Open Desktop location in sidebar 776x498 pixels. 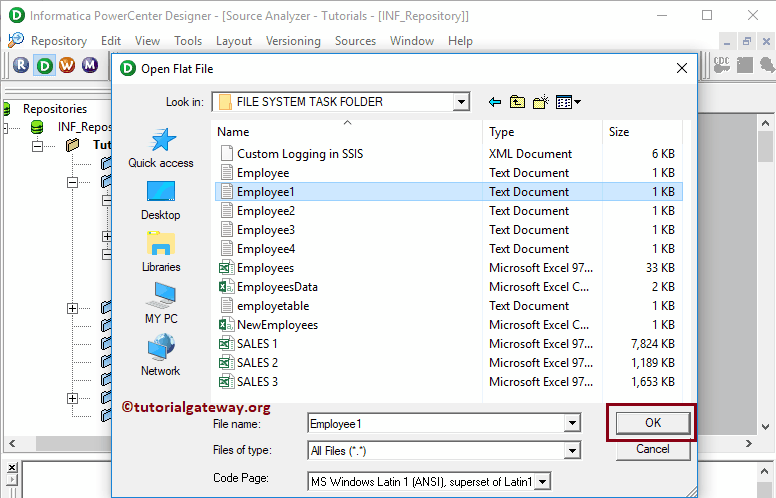click(x=161, y=200)
